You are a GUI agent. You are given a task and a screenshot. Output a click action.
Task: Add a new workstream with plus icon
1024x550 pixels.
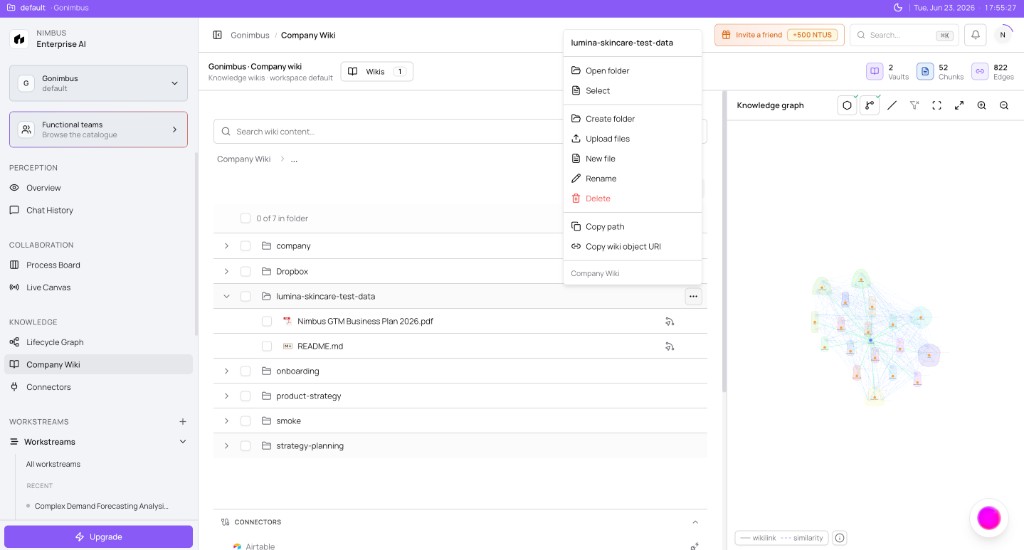[x=183, y=422]
